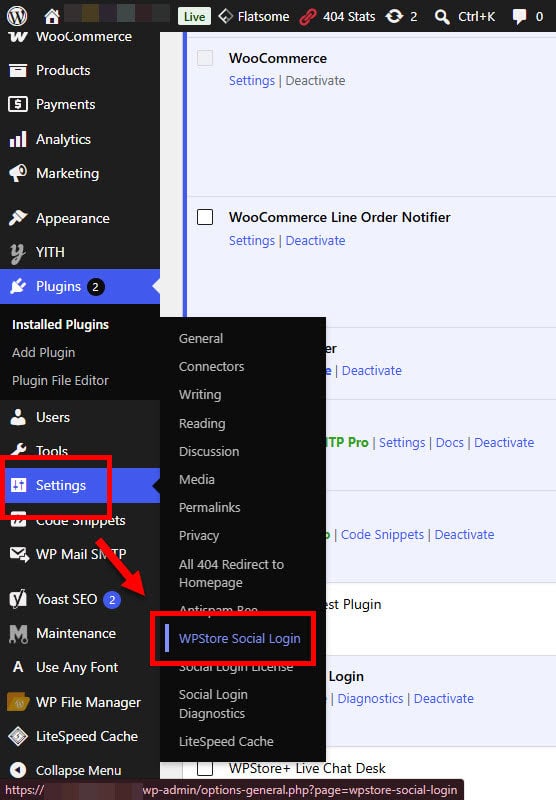Open Line Order Notifier Settings link
This screenshot has width=556, height=800.
251,240
